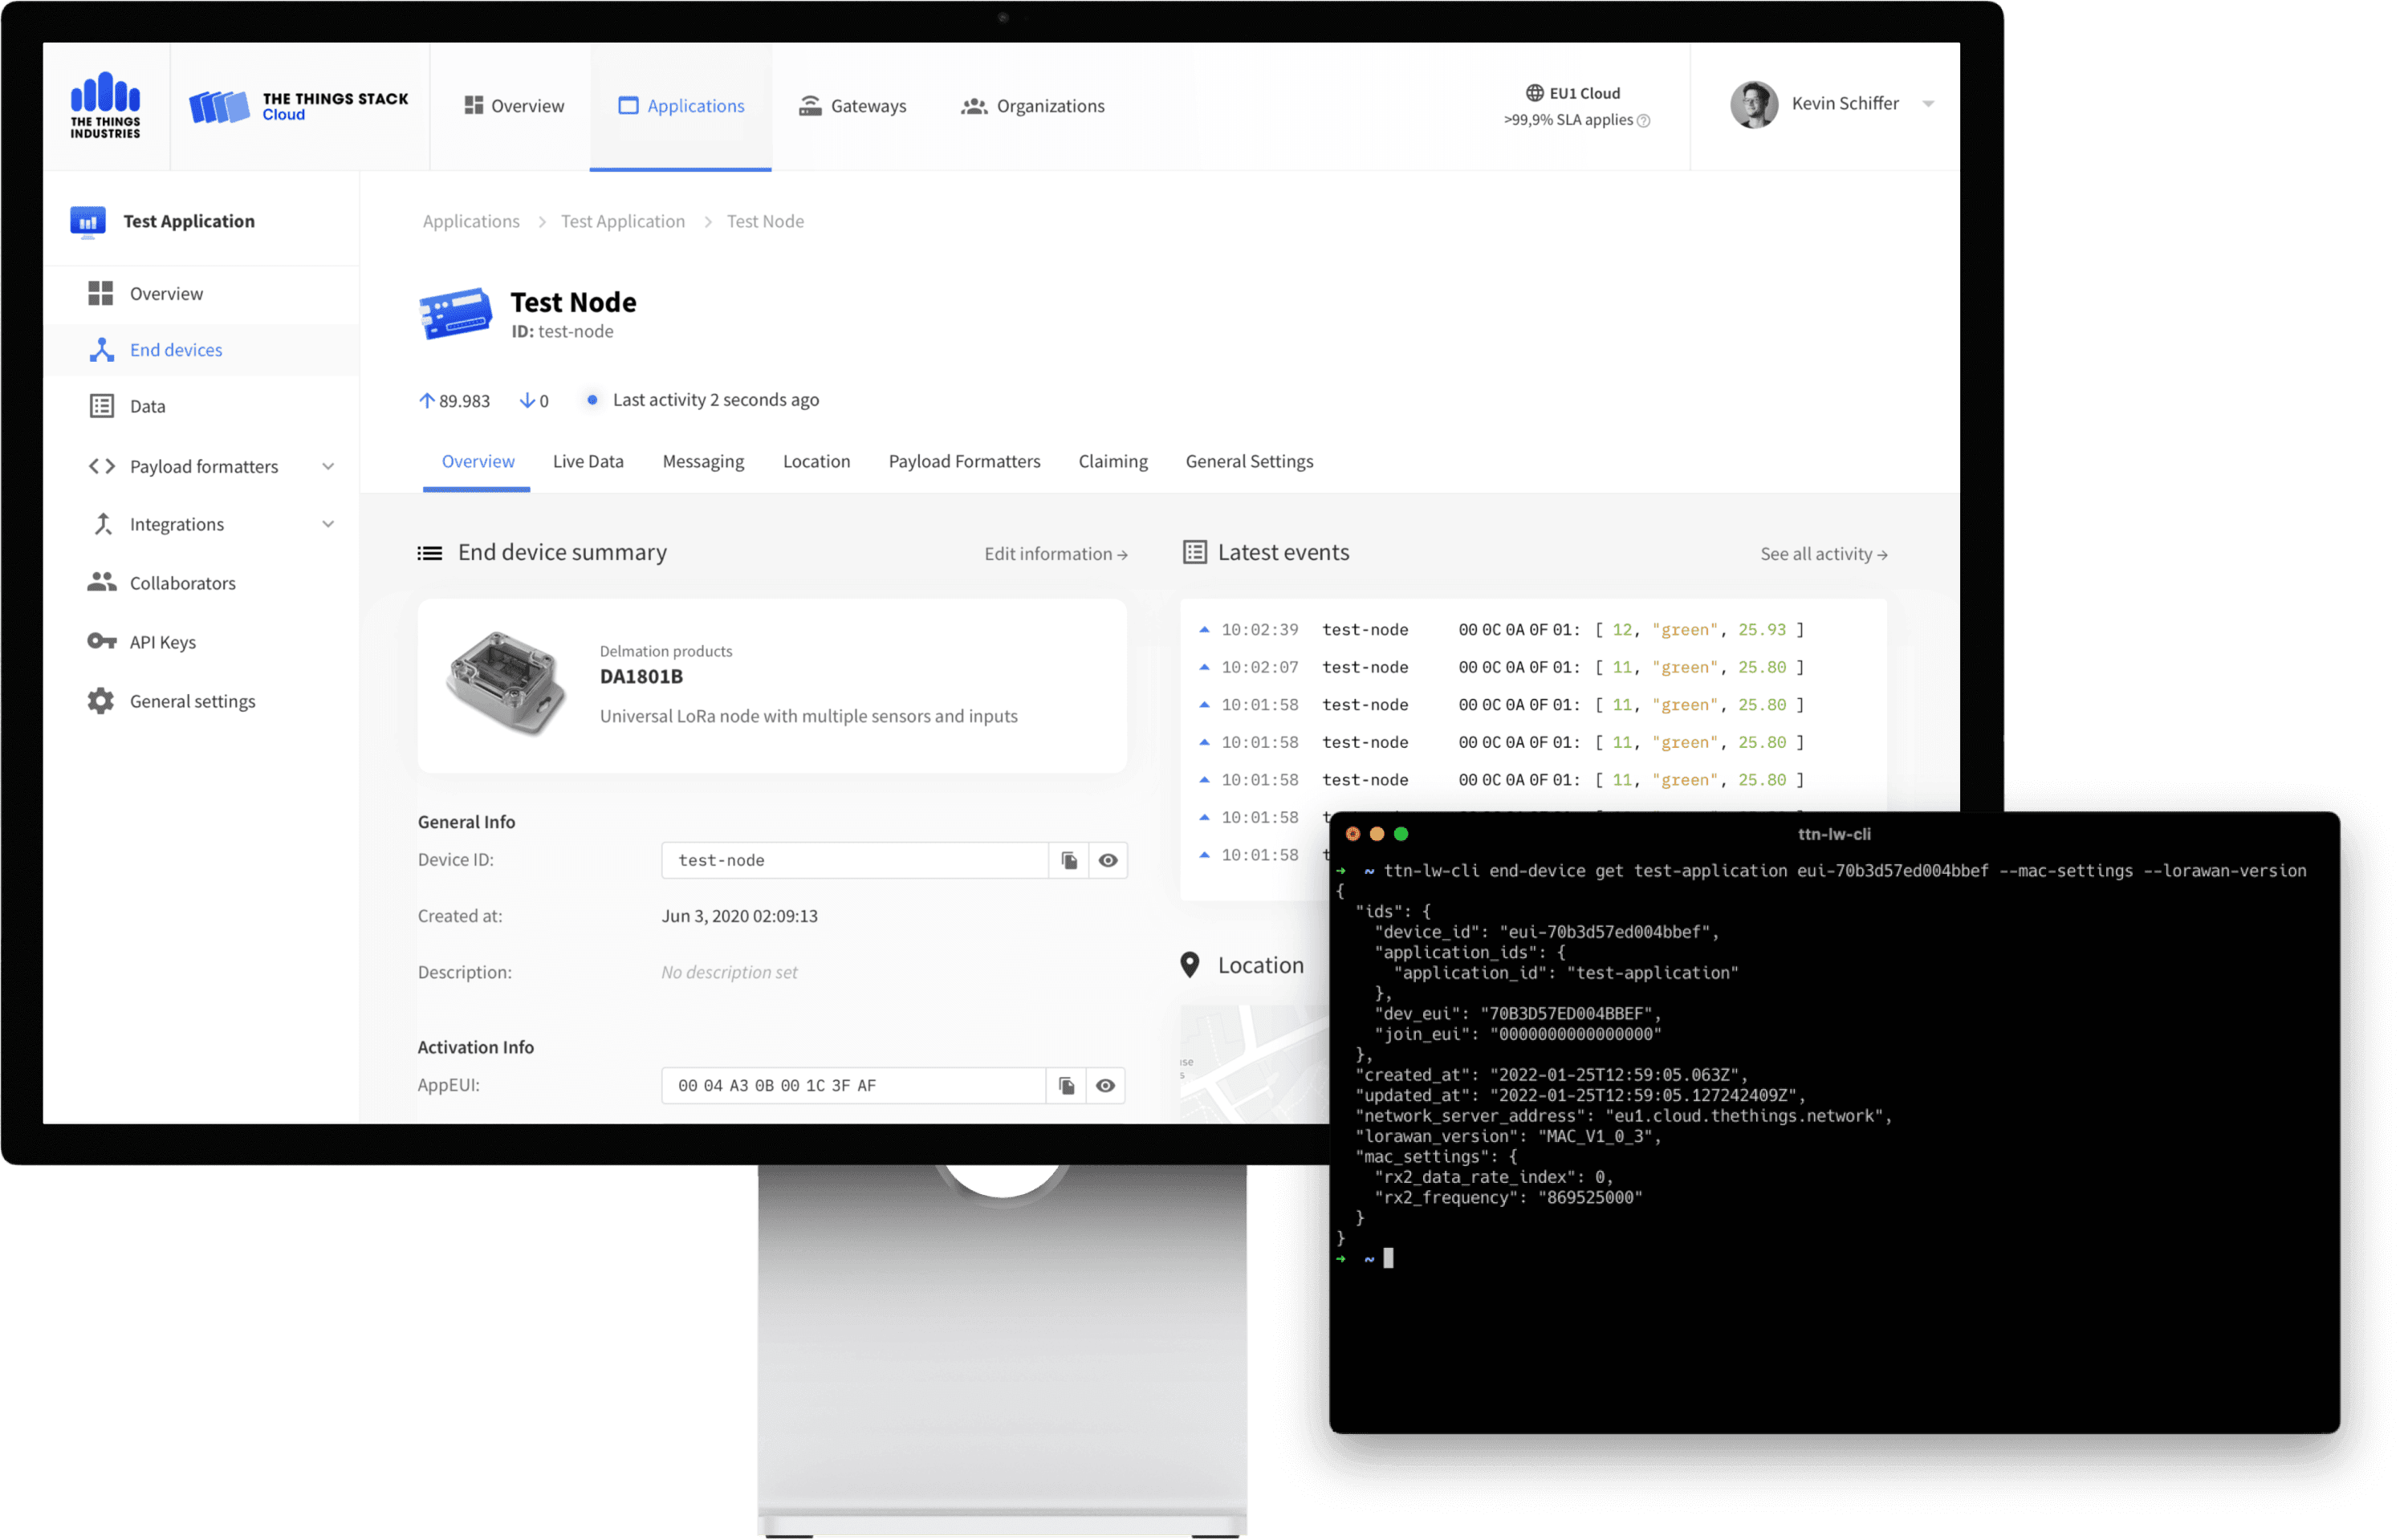
Task: Toggle AppEUI visibility eye
Action: [1105, 1085]
